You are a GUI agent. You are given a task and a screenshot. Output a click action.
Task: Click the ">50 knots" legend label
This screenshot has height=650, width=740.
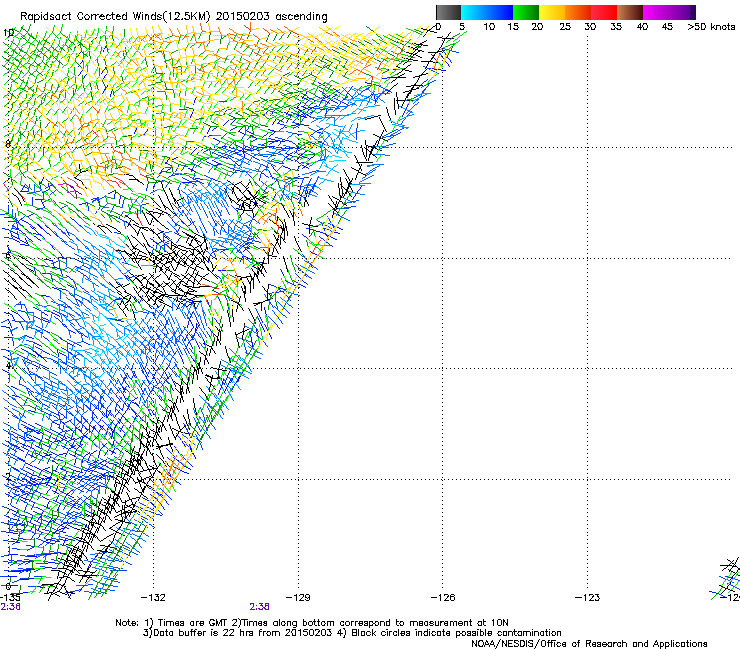[x=711, y=27]
